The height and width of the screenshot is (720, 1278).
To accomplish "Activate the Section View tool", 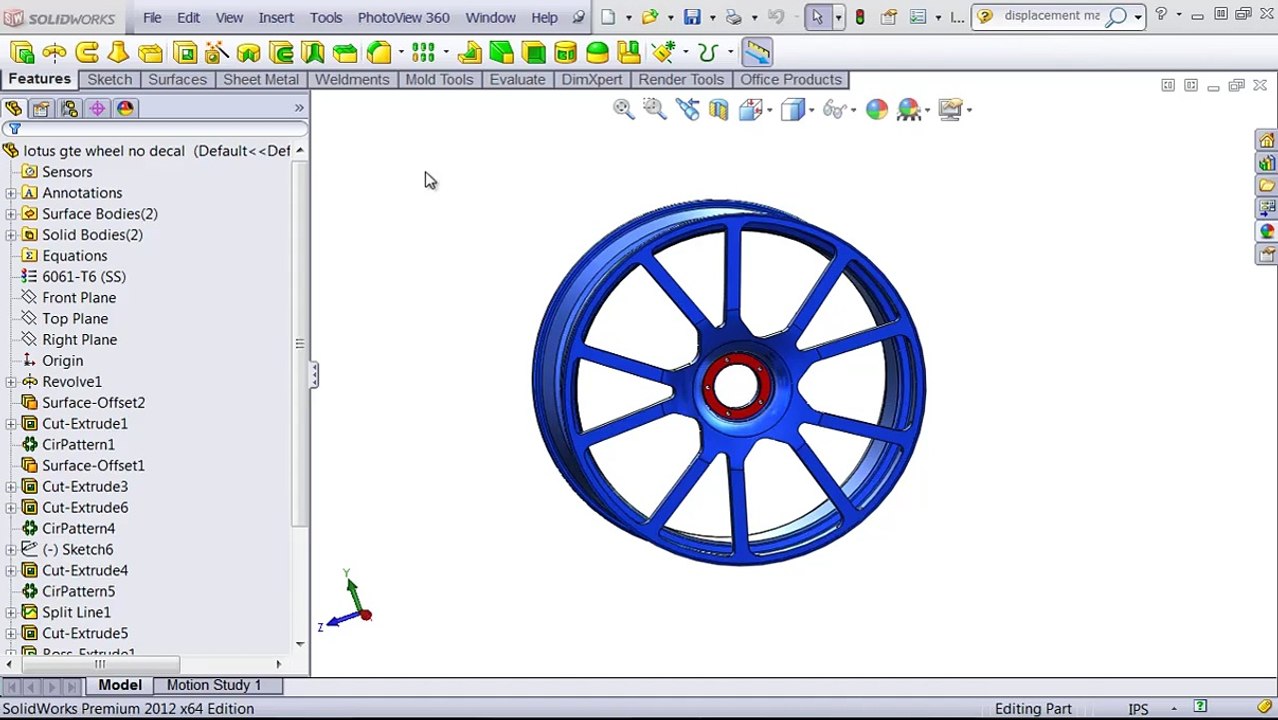I will (x=719, y=110).
